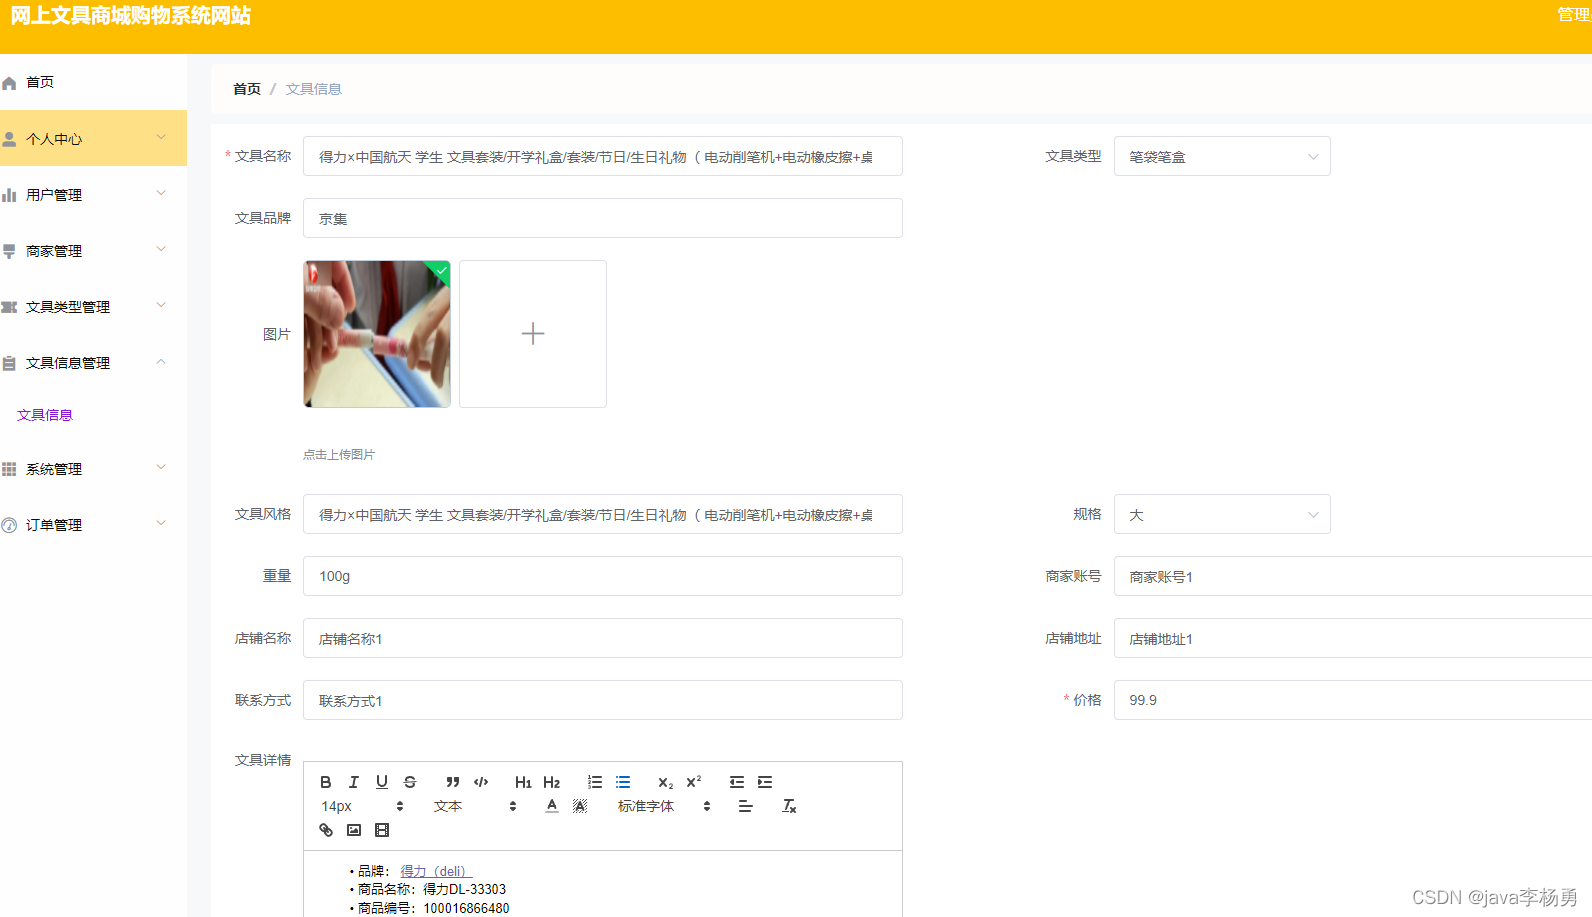Open the 文本 paragraph style dropdown

475,806
